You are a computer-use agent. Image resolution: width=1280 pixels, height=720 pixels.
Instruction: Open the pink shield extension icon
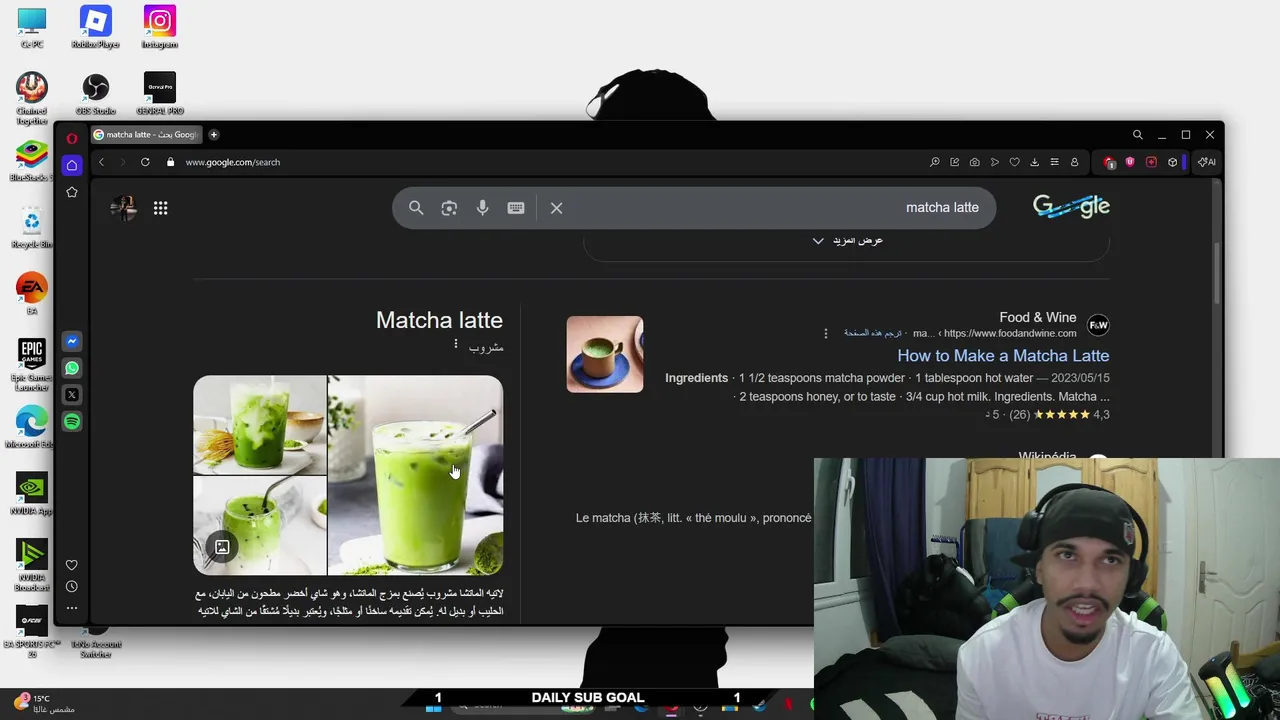pyautogui.click(x=1130, y=162)
